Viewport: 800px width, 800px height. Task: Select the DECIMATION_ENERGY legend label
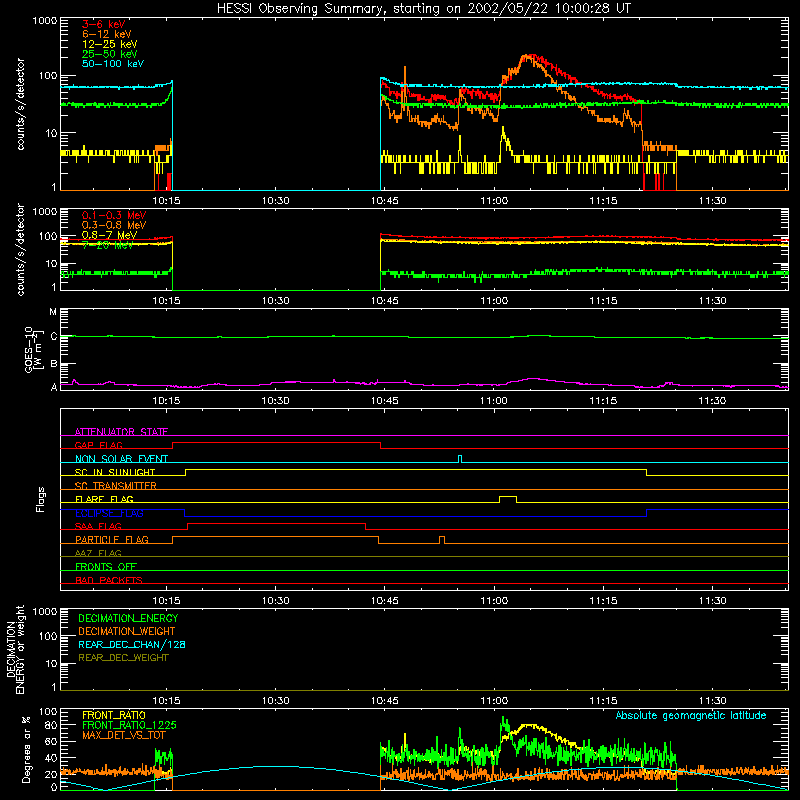point(128,618)
